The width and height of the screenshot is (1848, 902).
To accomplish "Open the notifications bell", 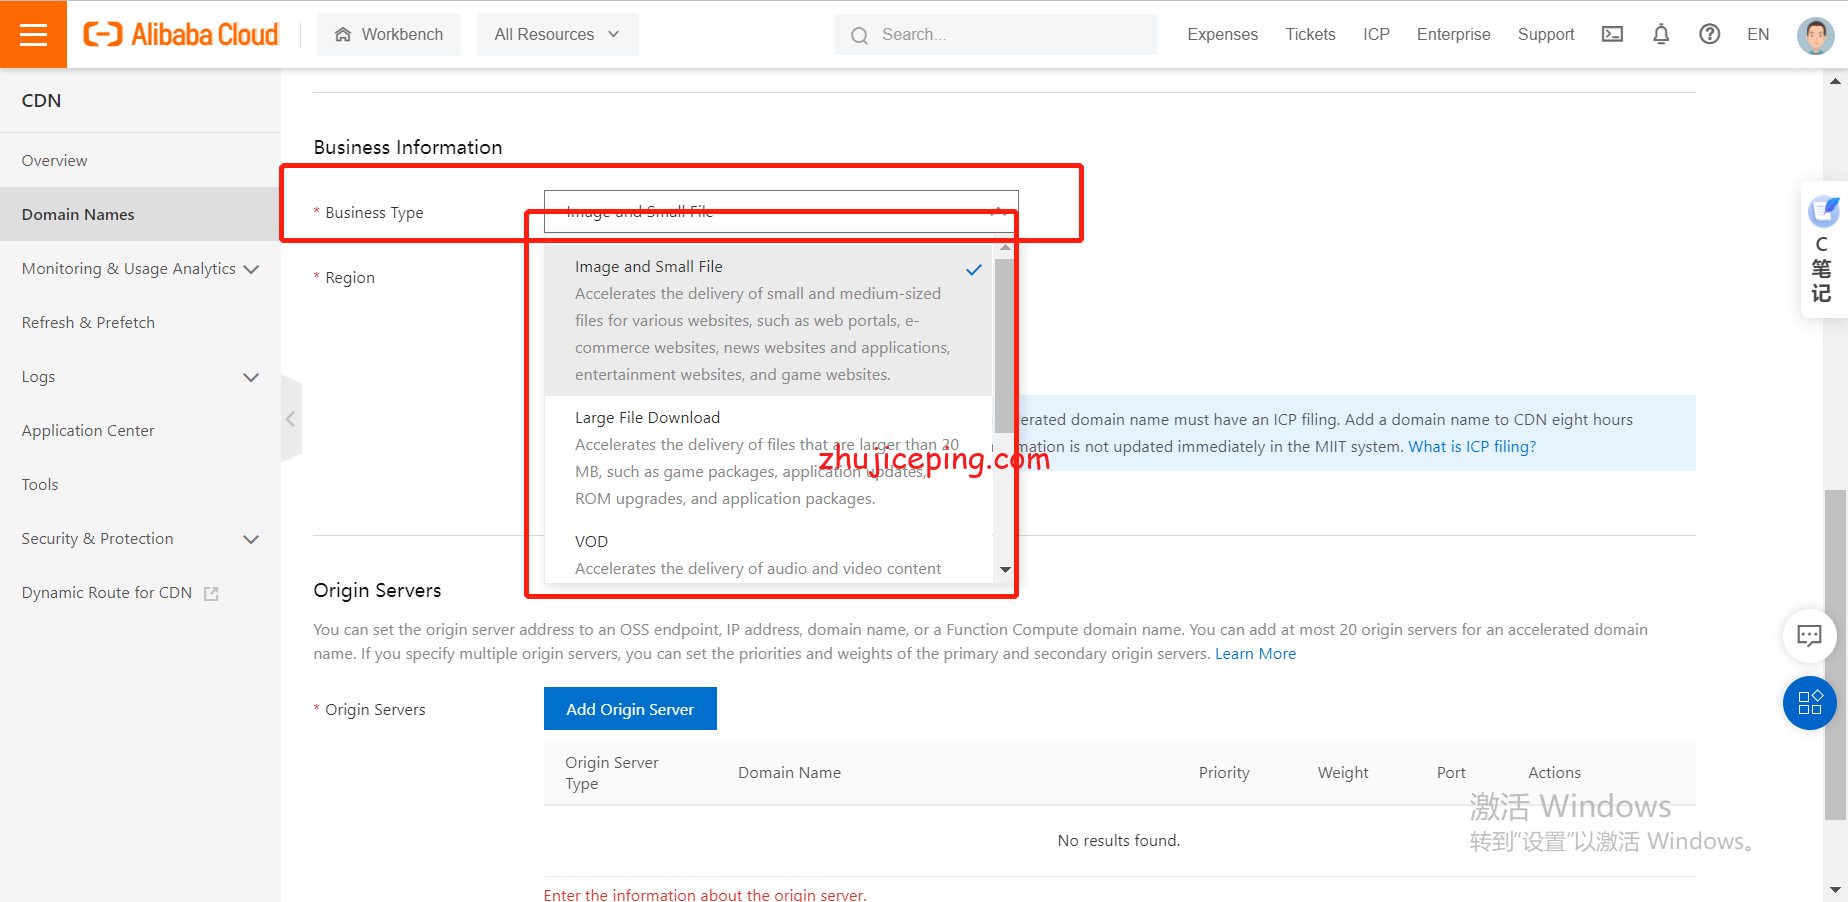I will click(1661, 34).
